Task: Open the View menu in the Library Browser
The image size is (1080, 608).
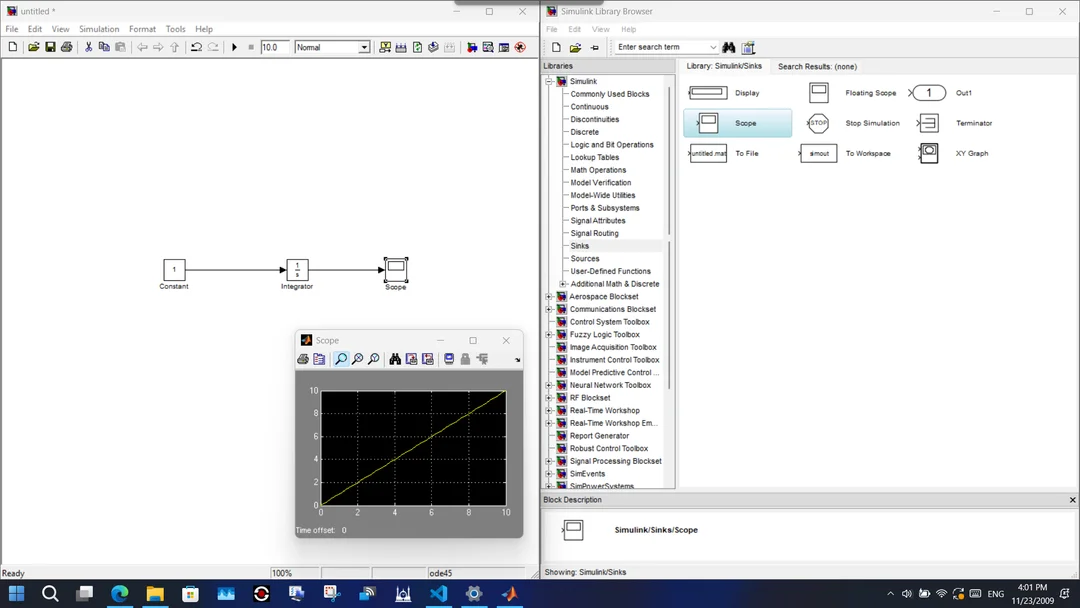Action: coord(601,29)
